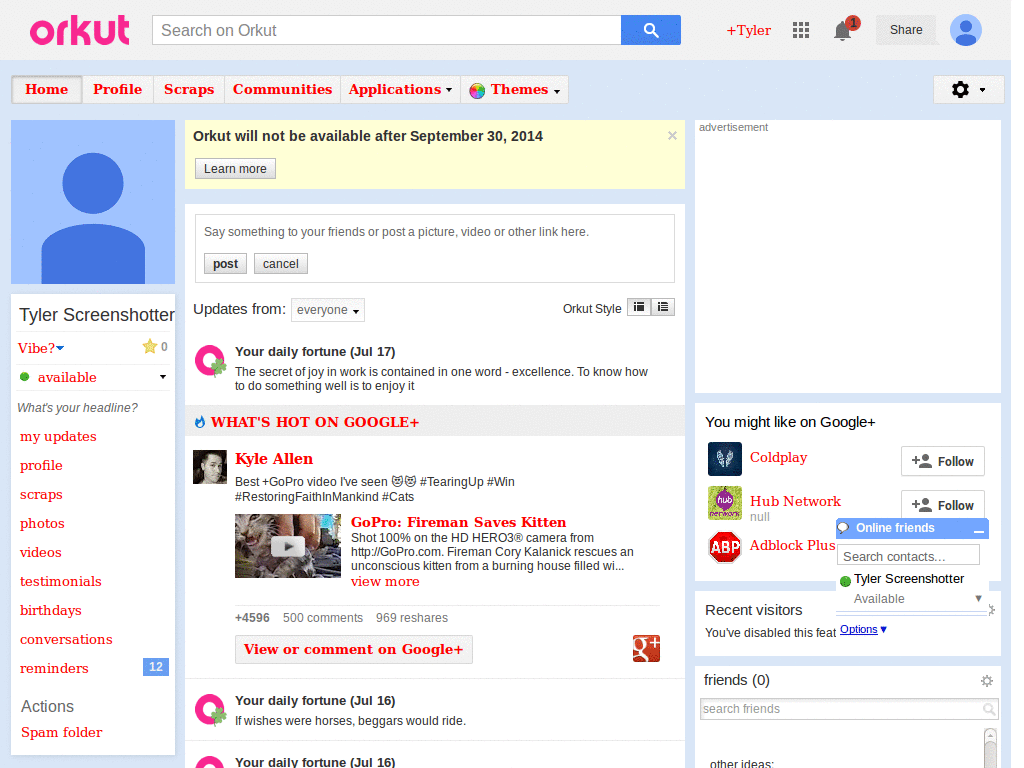Screen dimensions: 1024x768
Task: Click the blue search magnifier button
Action: [650, 30]
